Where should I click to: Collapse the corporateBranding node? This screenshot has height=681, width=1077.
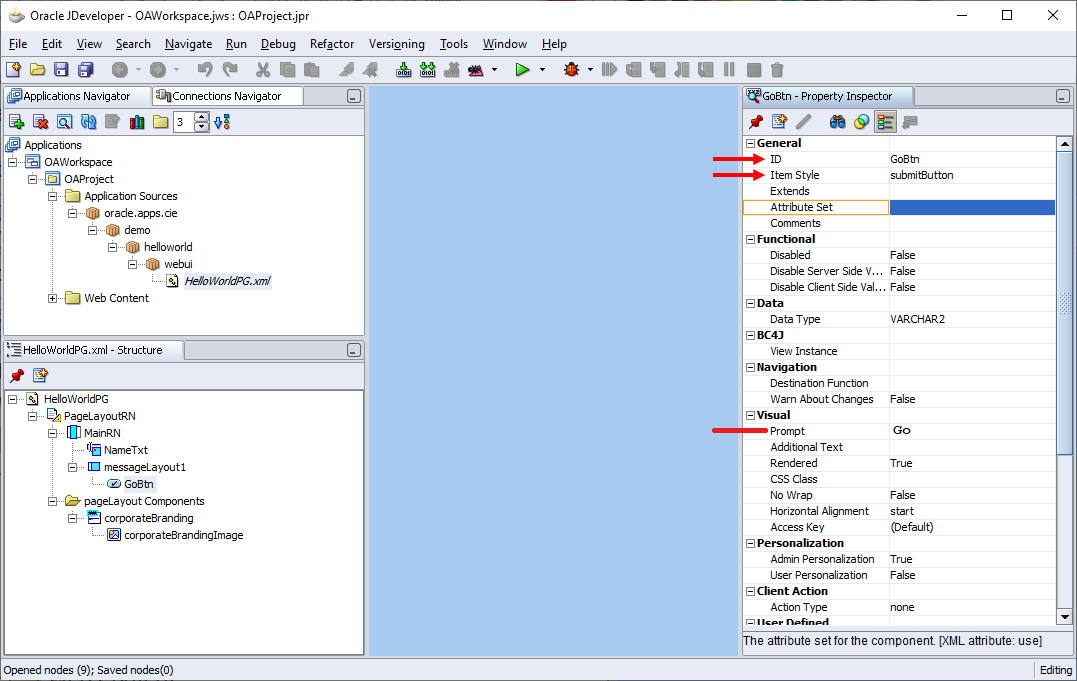click(x=72, y=518)
